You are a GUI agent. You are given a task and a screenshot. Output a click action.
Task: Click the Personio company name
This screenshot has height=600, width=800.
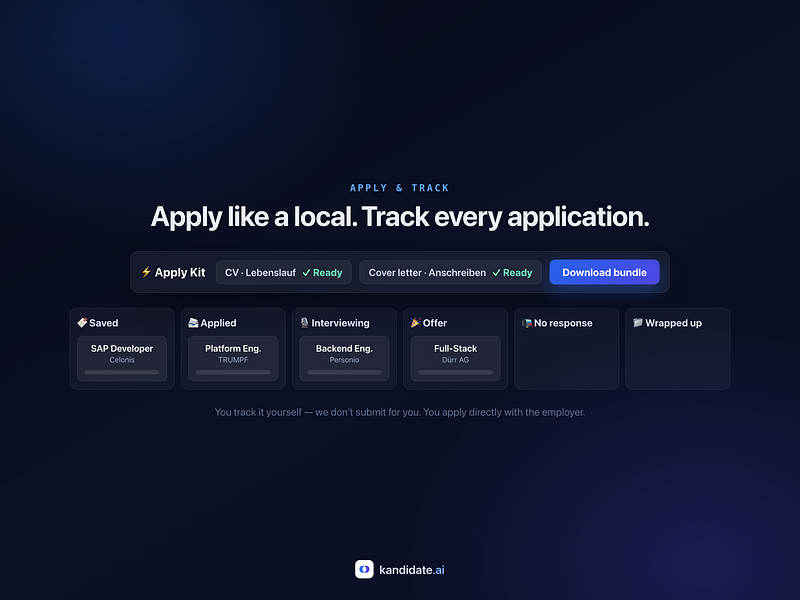coord(344,360)
